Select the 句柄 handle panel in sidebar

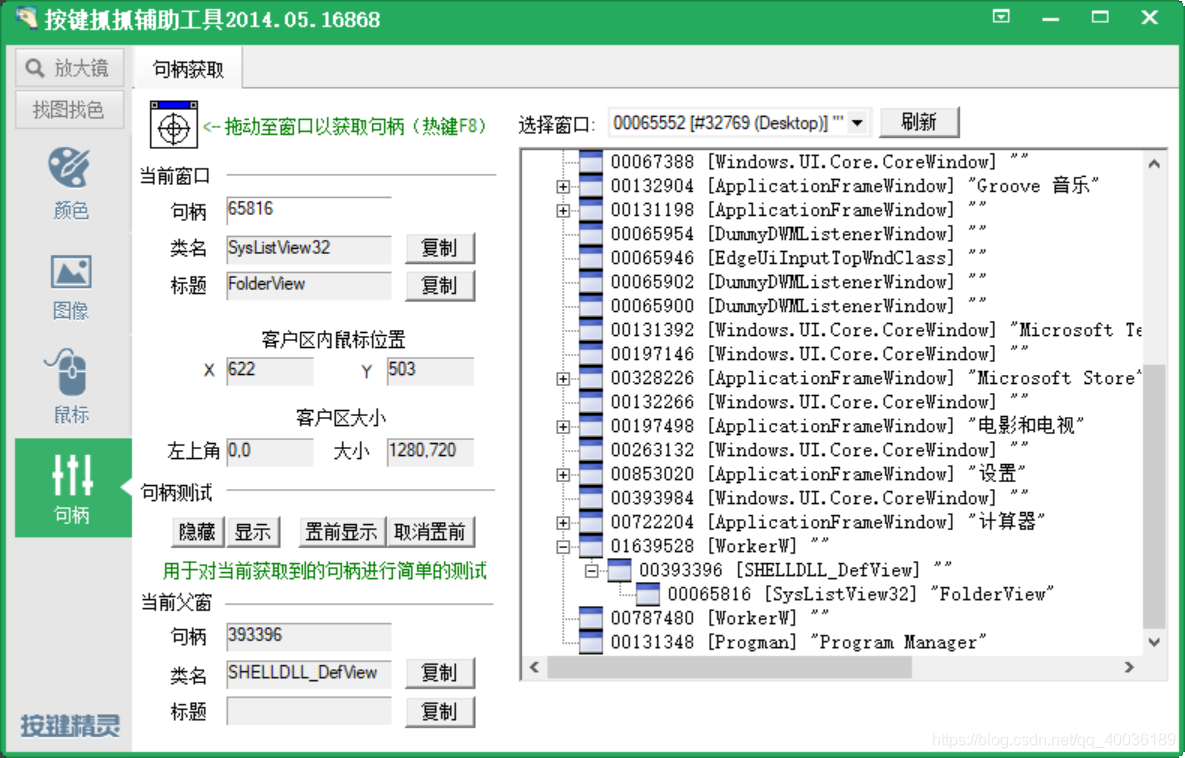[x=70, y=488]
